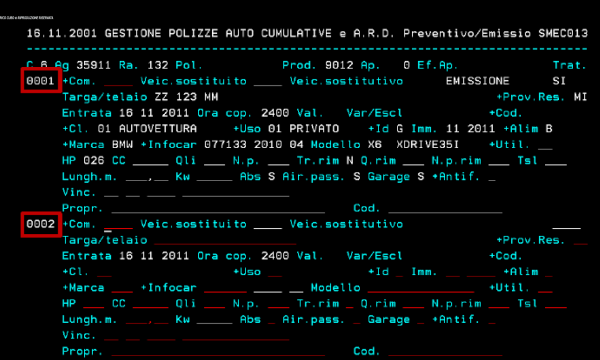Select vehicle record number 0001
Screen dimensions: 600x360
41,81
